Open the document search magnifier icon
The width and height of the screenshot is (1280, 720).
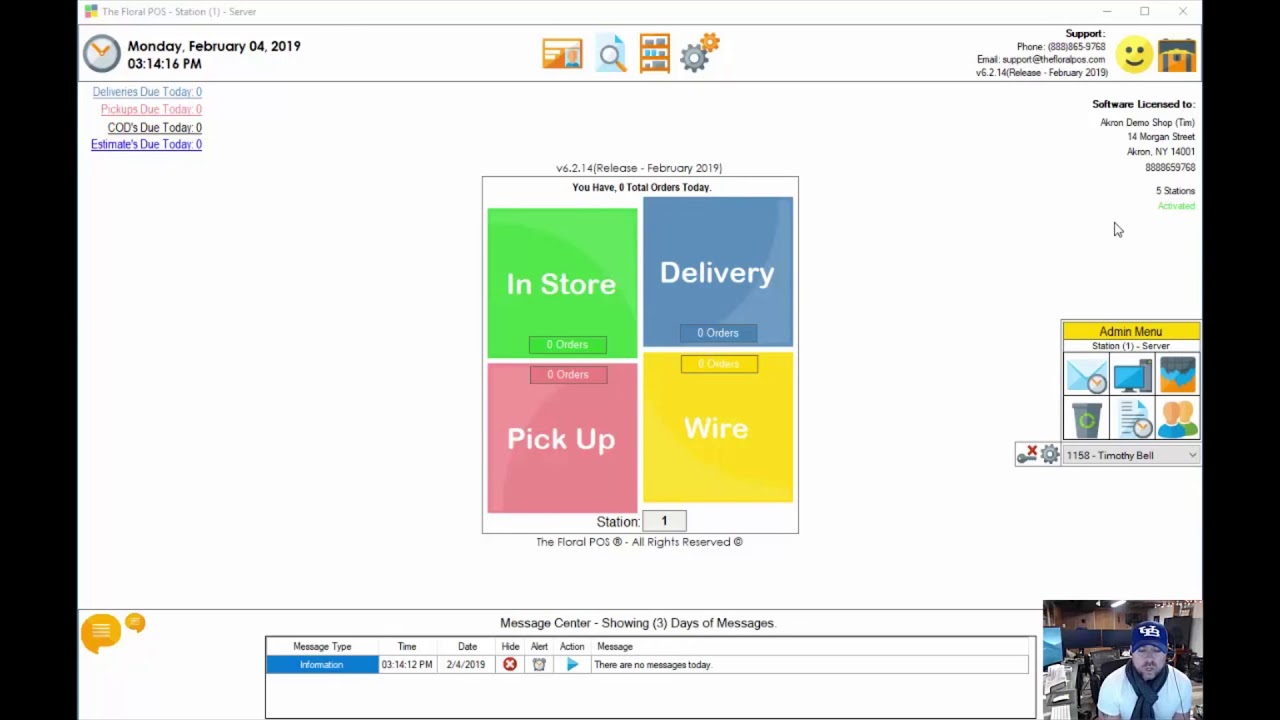coord(611,54)
